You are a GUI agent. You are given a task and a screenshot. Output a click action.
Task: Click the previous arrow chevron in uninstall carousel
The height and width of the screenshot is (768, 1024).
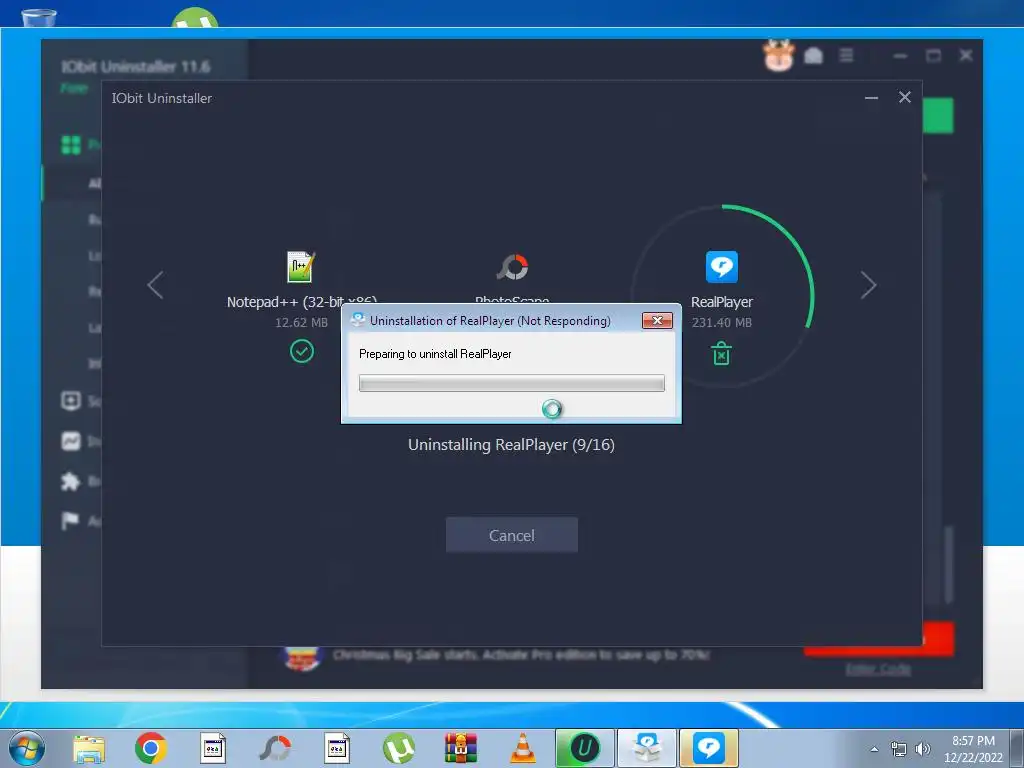point(155,285)
